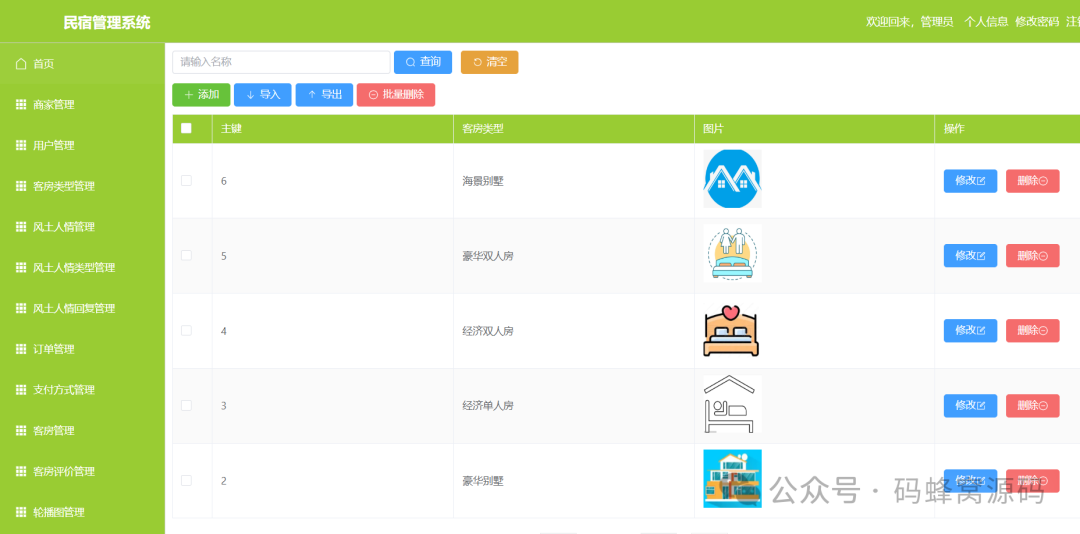Screen dimensions: 1080x534
Task: Open the 豪华双人房 couple bed image
Action: click(732, 254)
